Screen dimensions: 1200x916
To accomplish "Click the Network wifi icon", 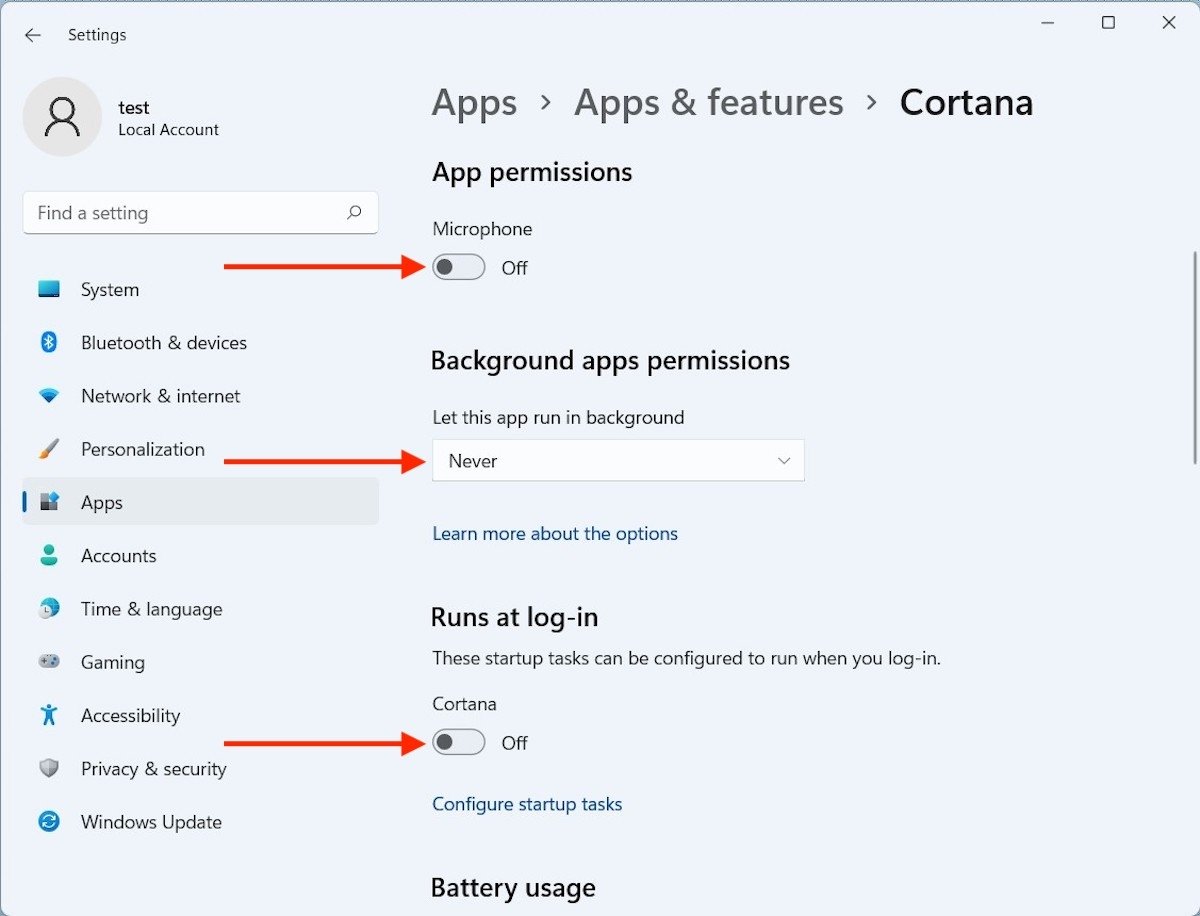I will [49, 396].
